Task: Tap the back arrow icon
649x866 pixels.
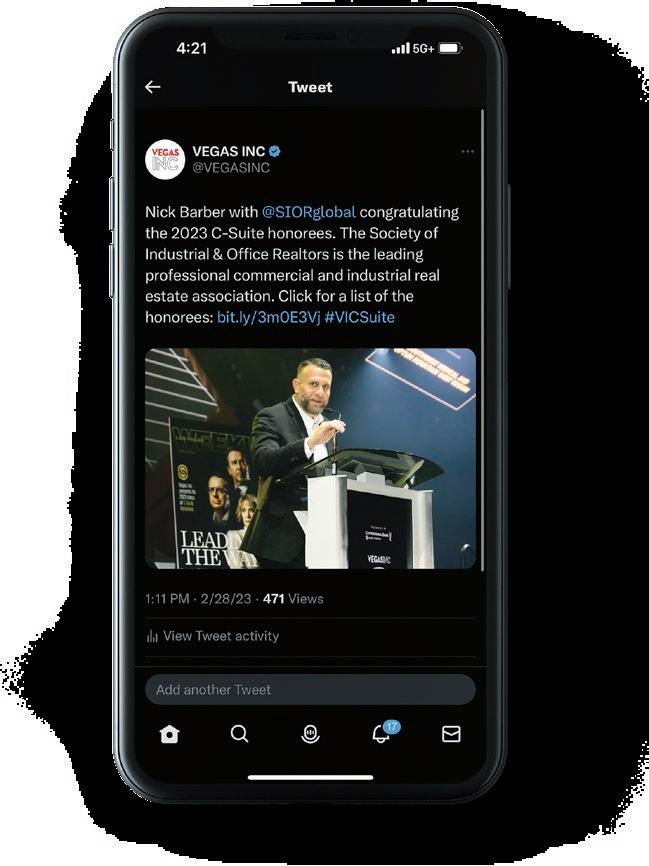Action: pos(152,87)
